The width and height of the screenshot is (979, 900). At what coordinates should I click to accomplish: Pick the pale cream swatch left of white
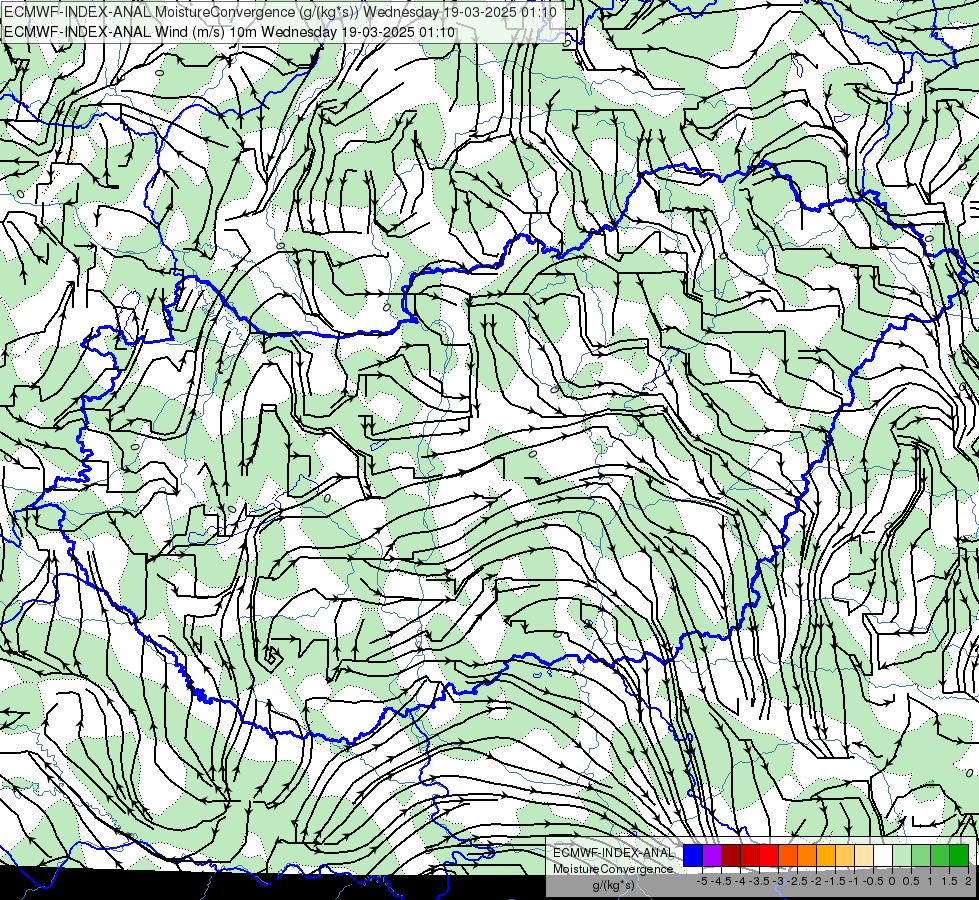pos(864,855)
